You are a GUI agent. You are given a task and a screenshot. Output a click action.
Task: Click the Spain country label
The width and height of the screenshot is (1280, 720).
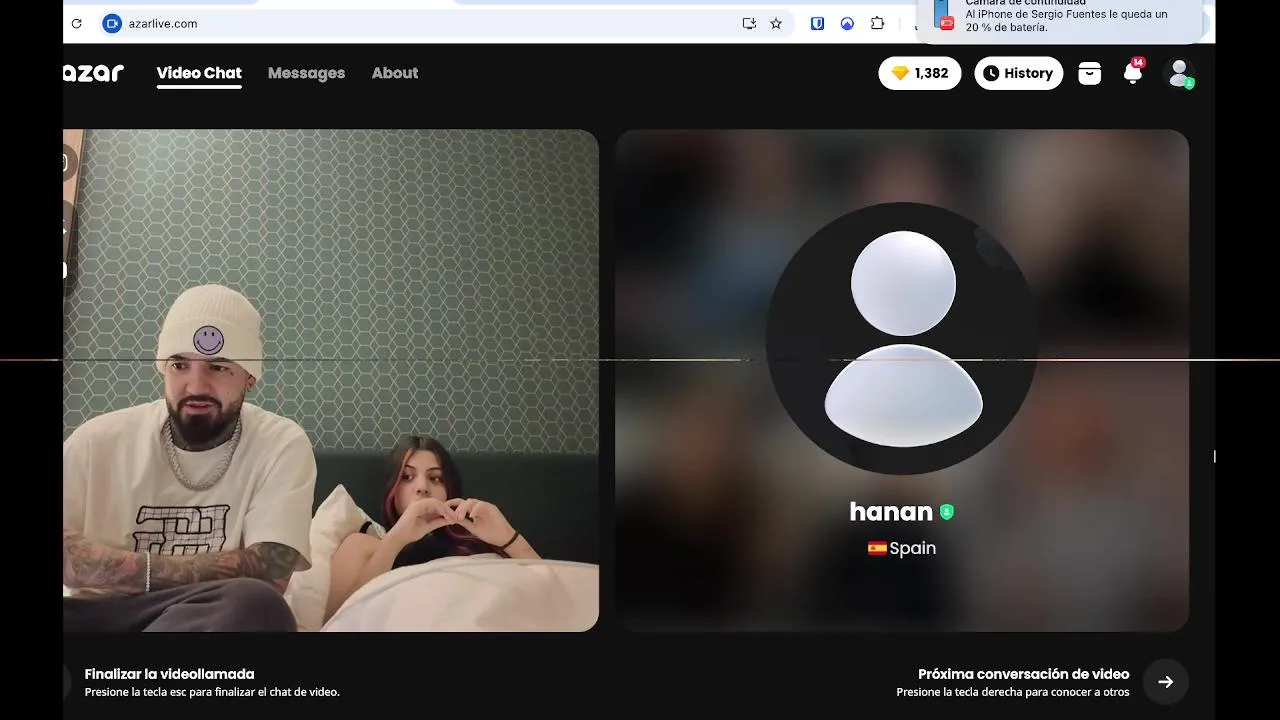(x=913, y=548)
